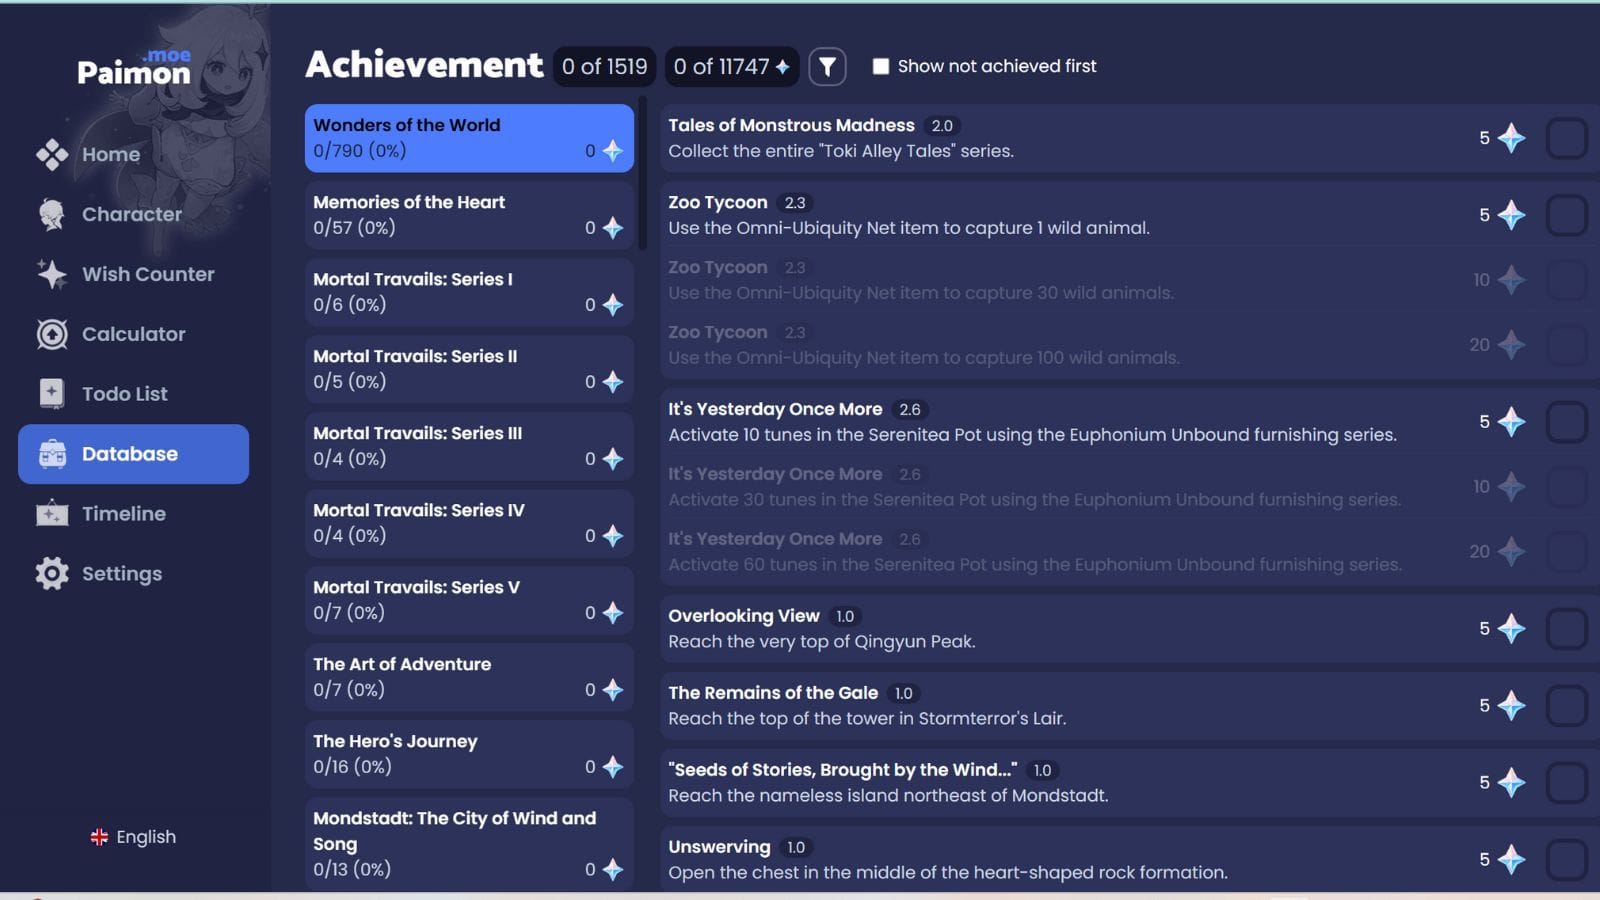Tick the 'Unswerving' achievement checkbox
Viewport: 1600px width, 900px height.
[x=1566, y=859]
